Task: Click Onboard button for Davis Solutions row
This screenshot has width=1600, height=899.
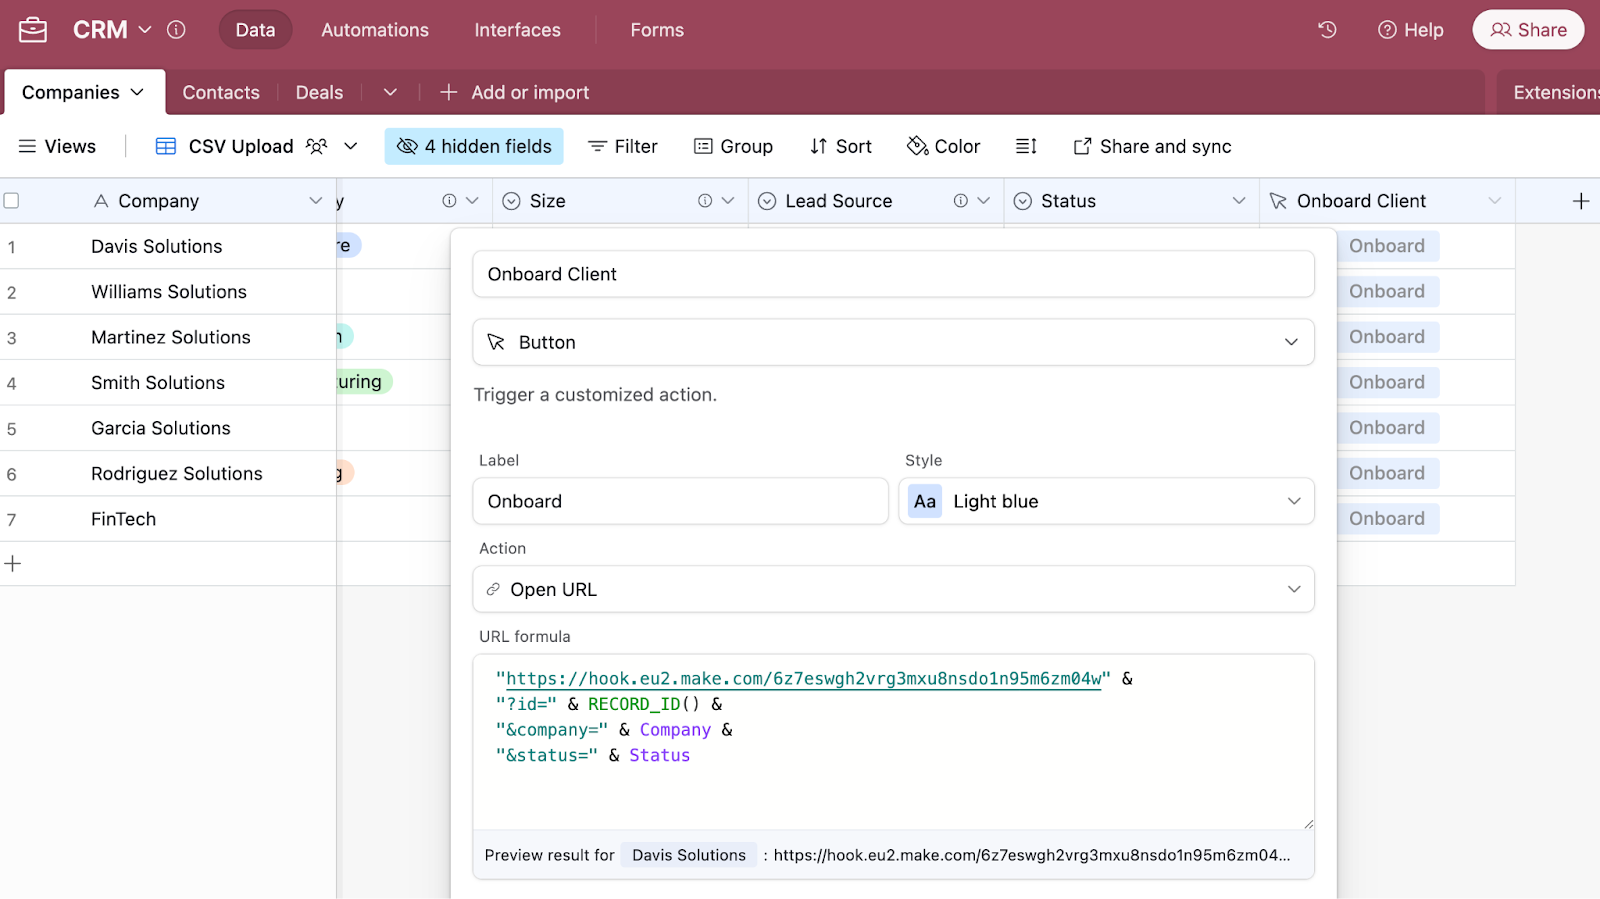Action: [x=1386, y=246]
